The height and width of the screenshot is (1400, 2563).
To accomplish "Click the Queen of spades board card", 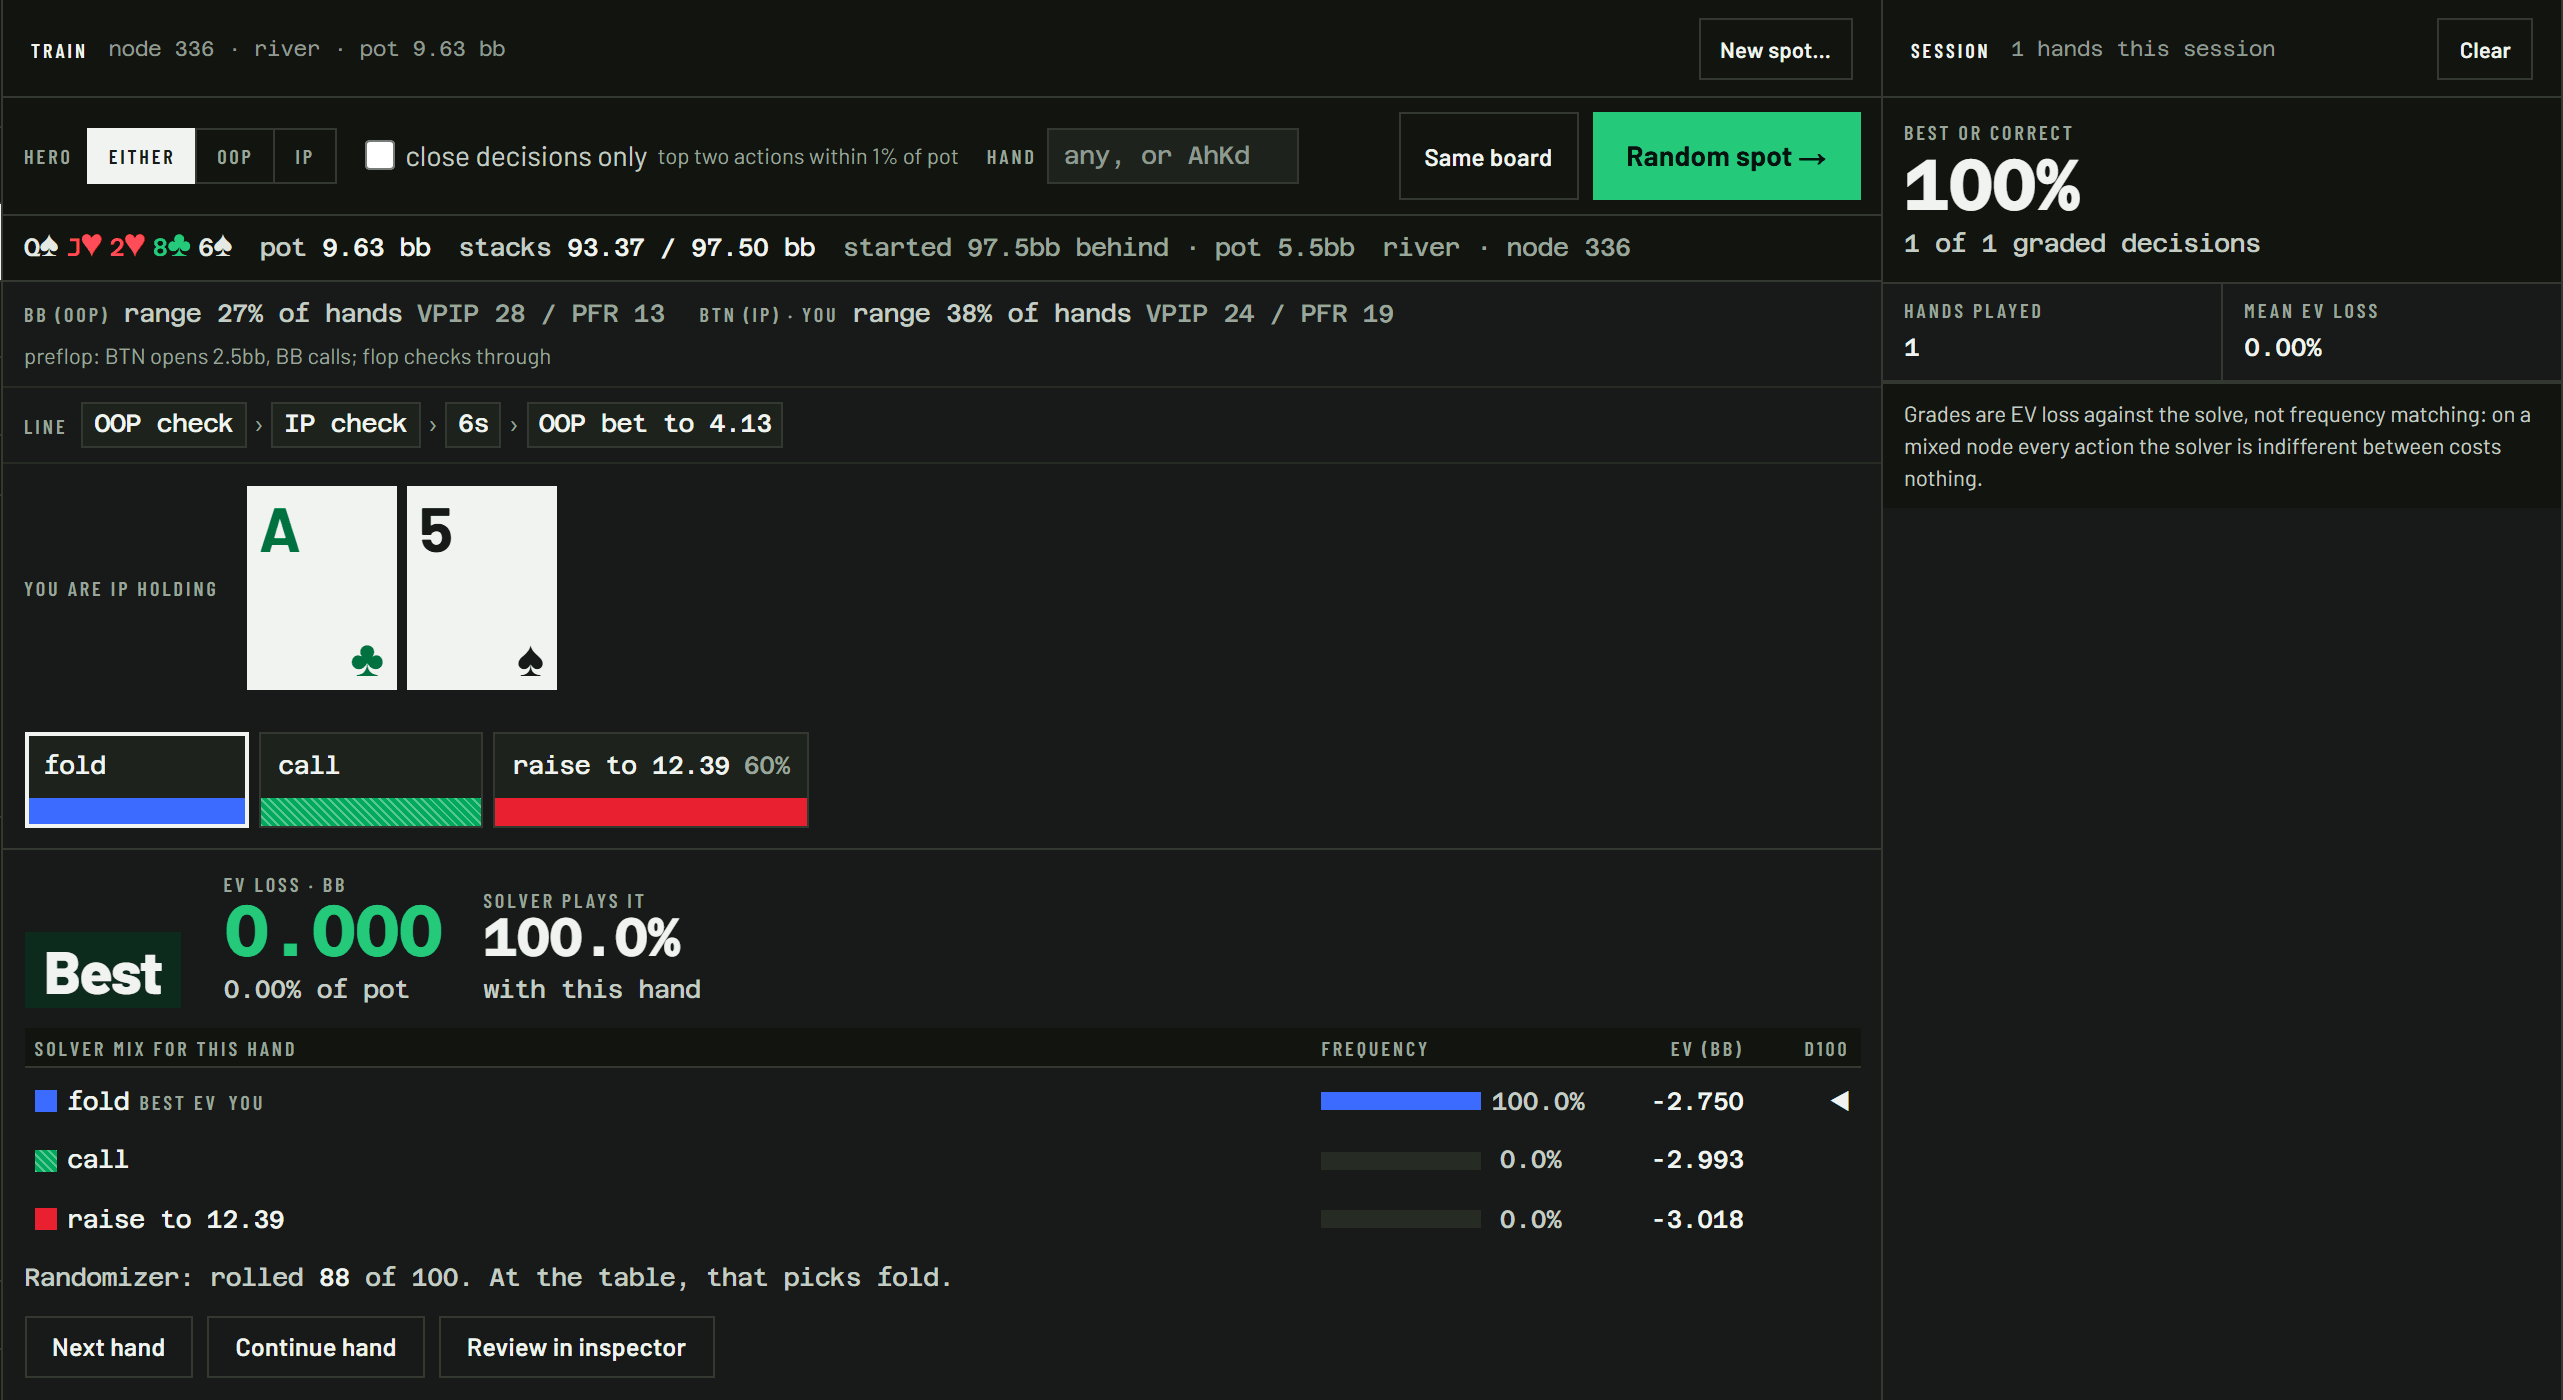I will pyautogui.click(x=41, y=247).
